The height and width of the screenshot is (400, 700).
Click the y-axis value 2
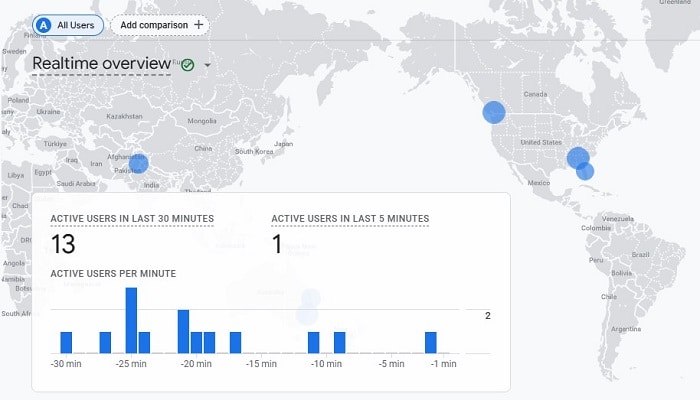click(488, 316)
